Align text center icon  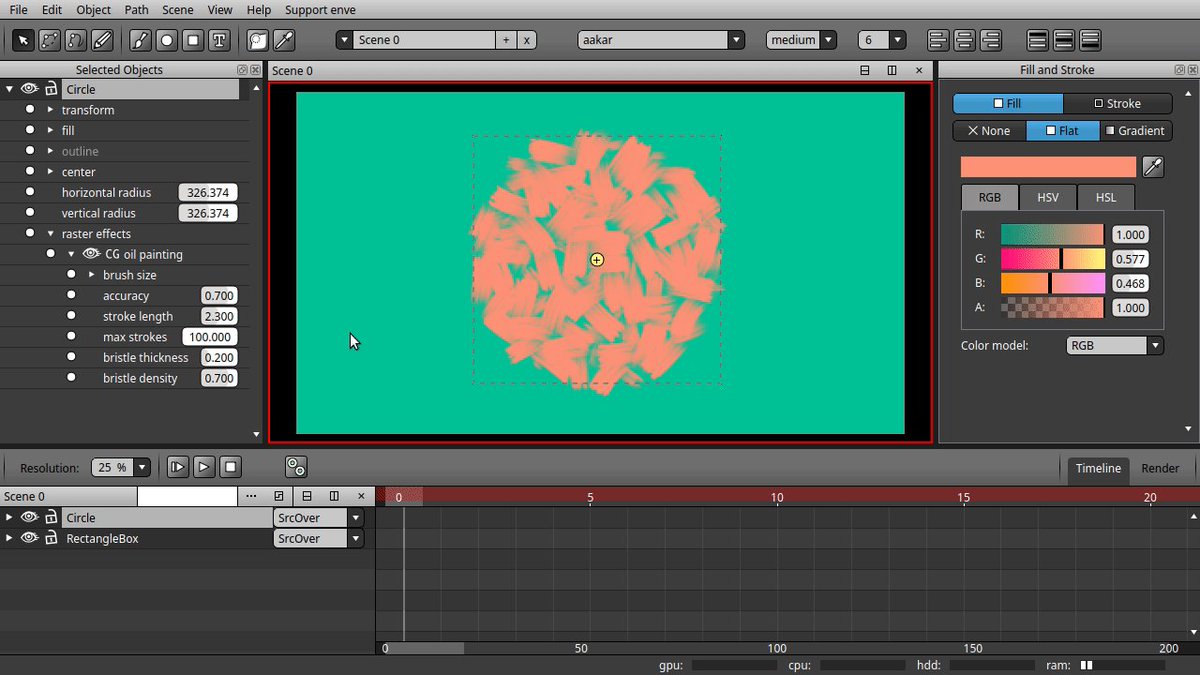(964, 40)
